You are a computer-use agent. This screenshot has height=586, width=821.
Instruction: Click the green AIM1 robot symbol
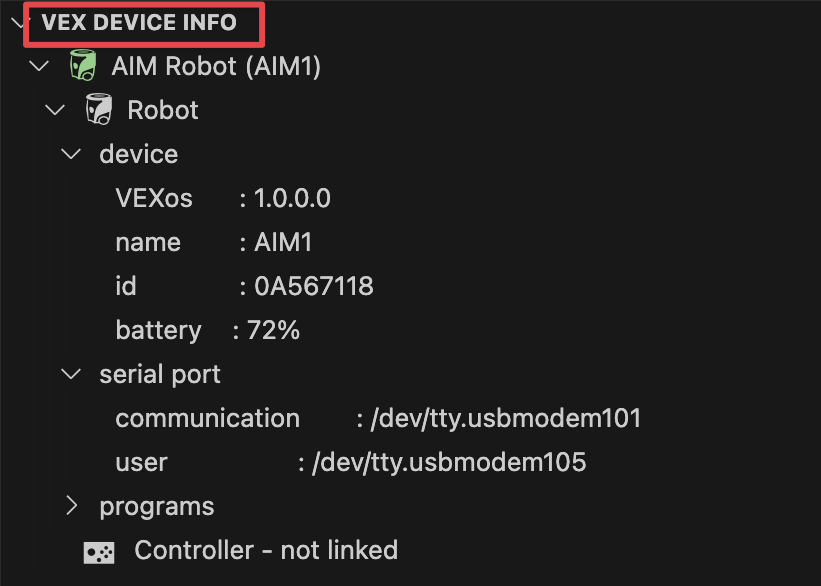point(82,64)
